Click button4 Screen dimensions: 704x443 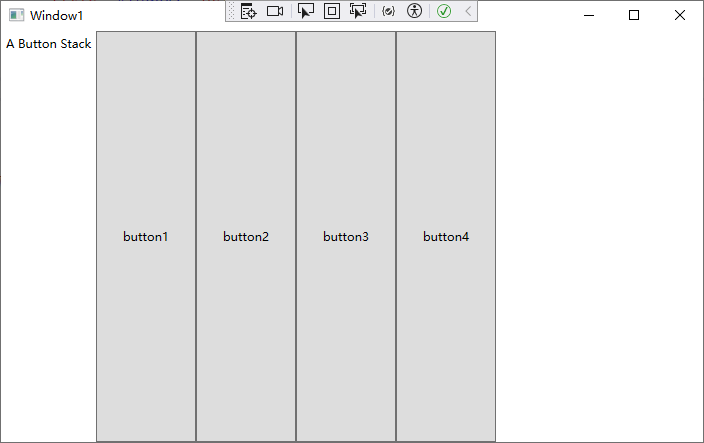point(446,237)
